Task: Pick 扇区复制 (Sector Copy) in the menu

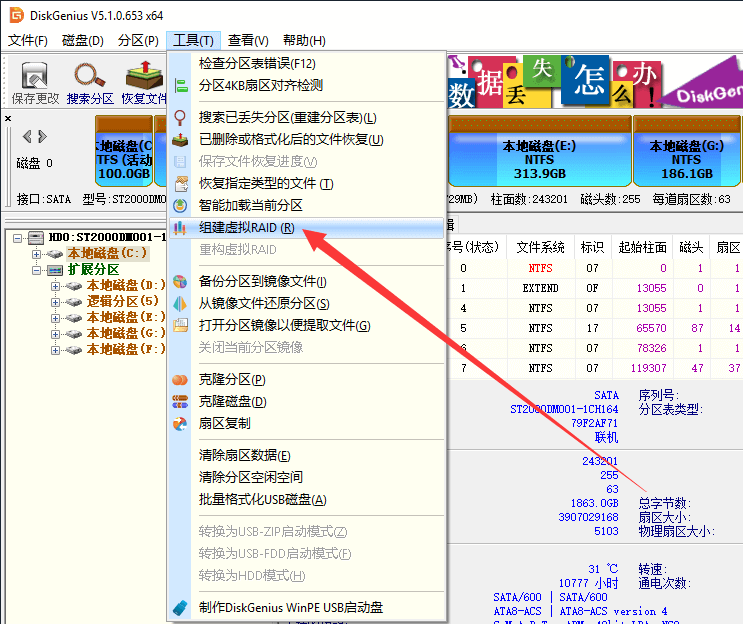Action: [x=225, y=423]
